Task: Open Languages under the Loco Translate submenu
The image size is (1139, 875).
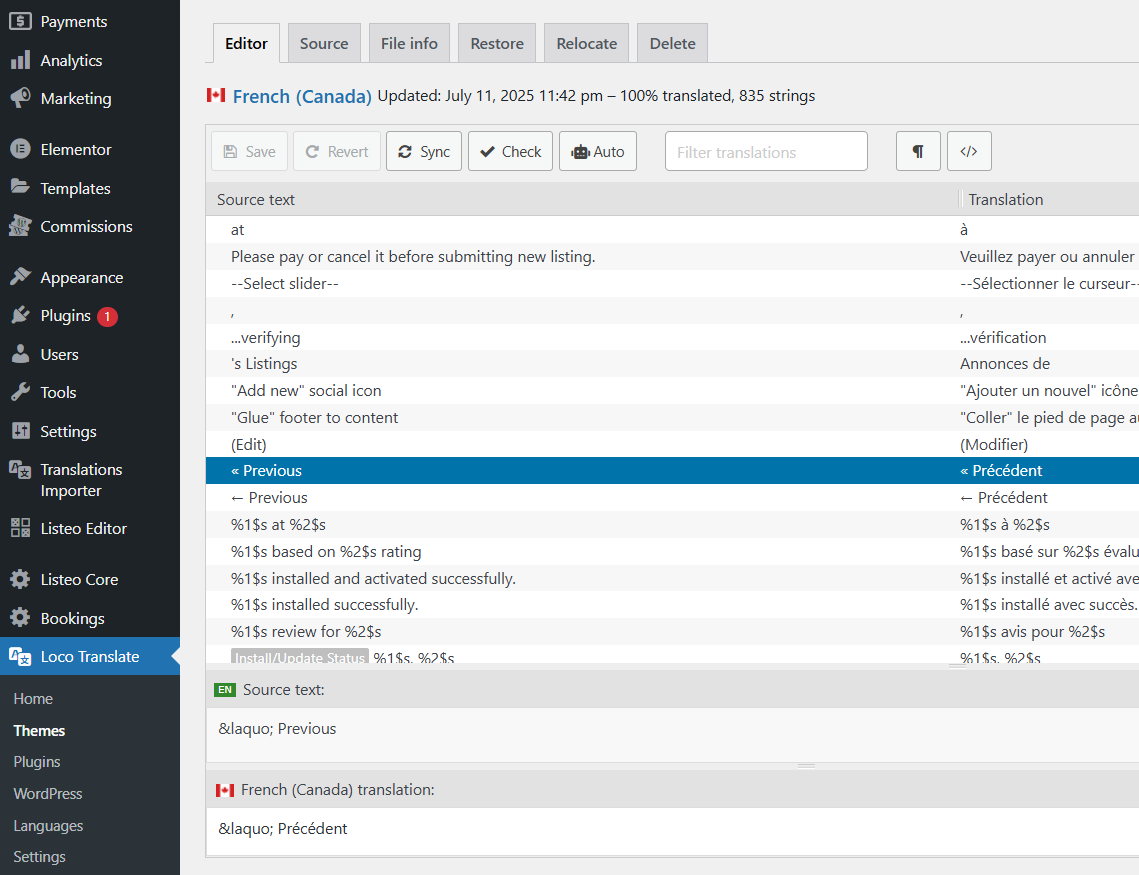Action: click(48, 826)
